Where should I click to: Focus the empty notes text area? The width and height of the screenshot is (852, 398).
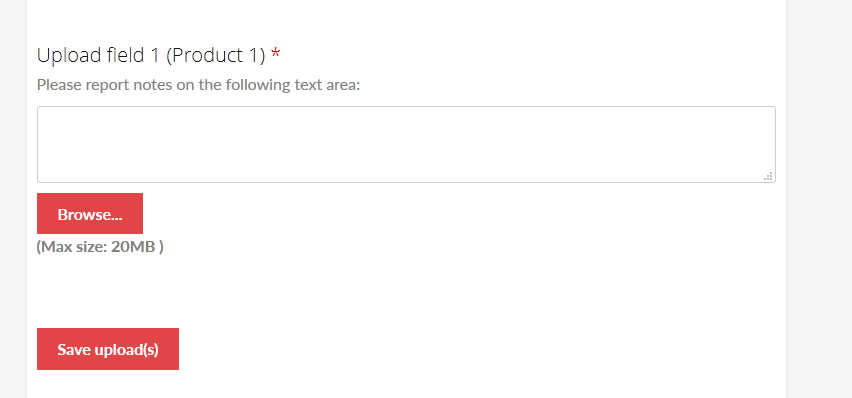click(406, 145)
